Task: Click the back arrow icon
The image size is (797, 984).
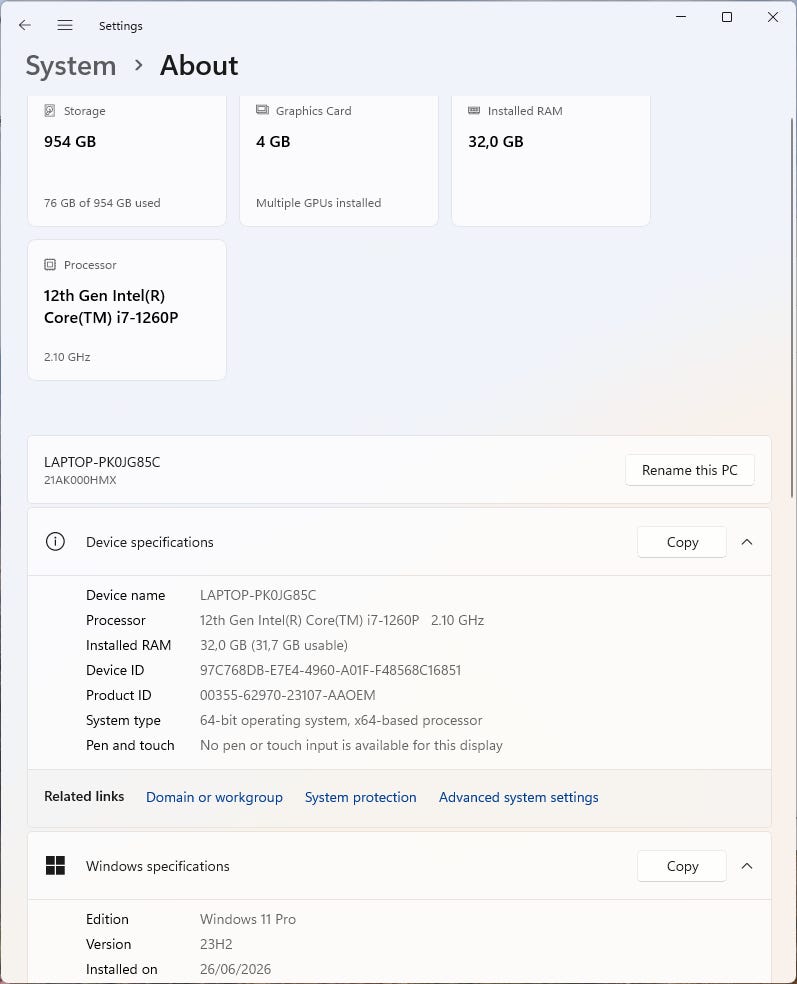Action: (x=25, y=25)
